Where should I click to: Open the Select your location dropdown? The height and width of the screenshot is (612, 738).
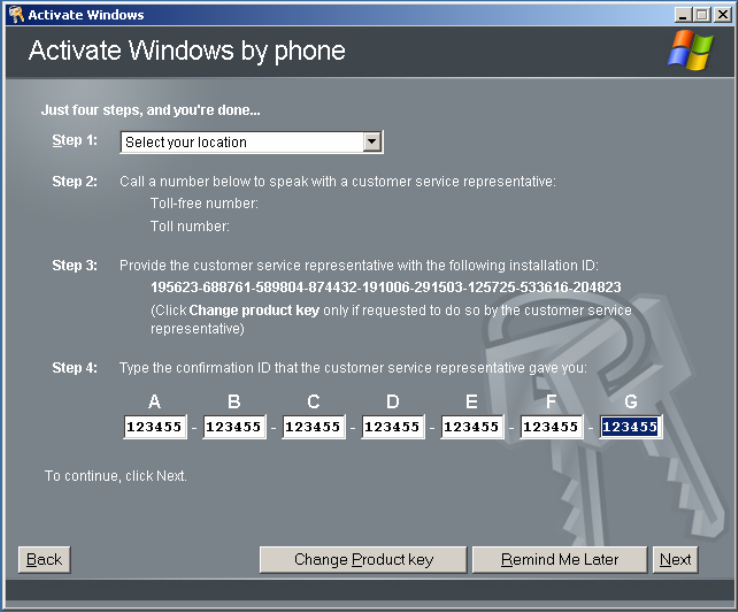(x=252, y=142)
